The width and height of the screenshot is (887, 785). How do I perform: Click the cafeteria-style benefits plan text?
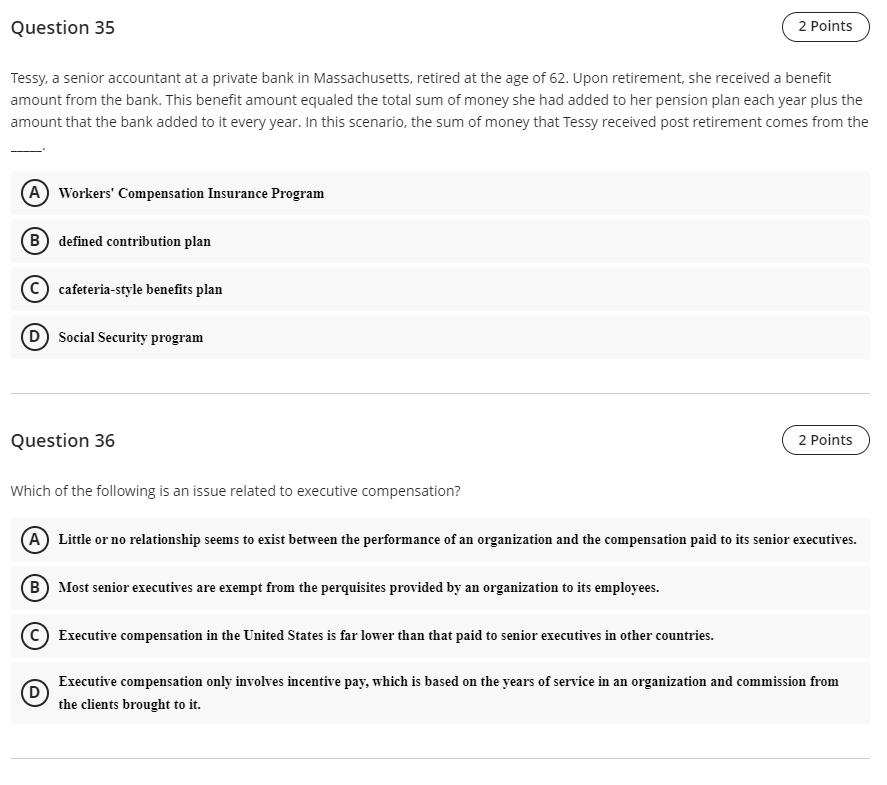139,289
